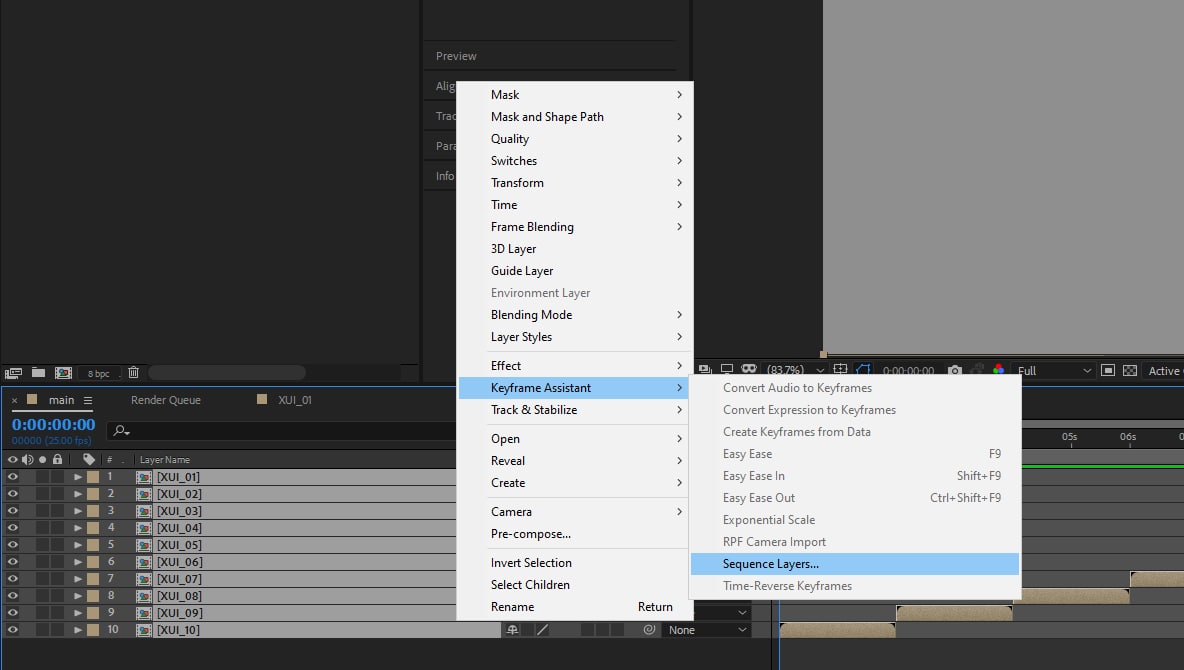
Task: Open the magnification ratio dropdown
Action: coord(795,370)
